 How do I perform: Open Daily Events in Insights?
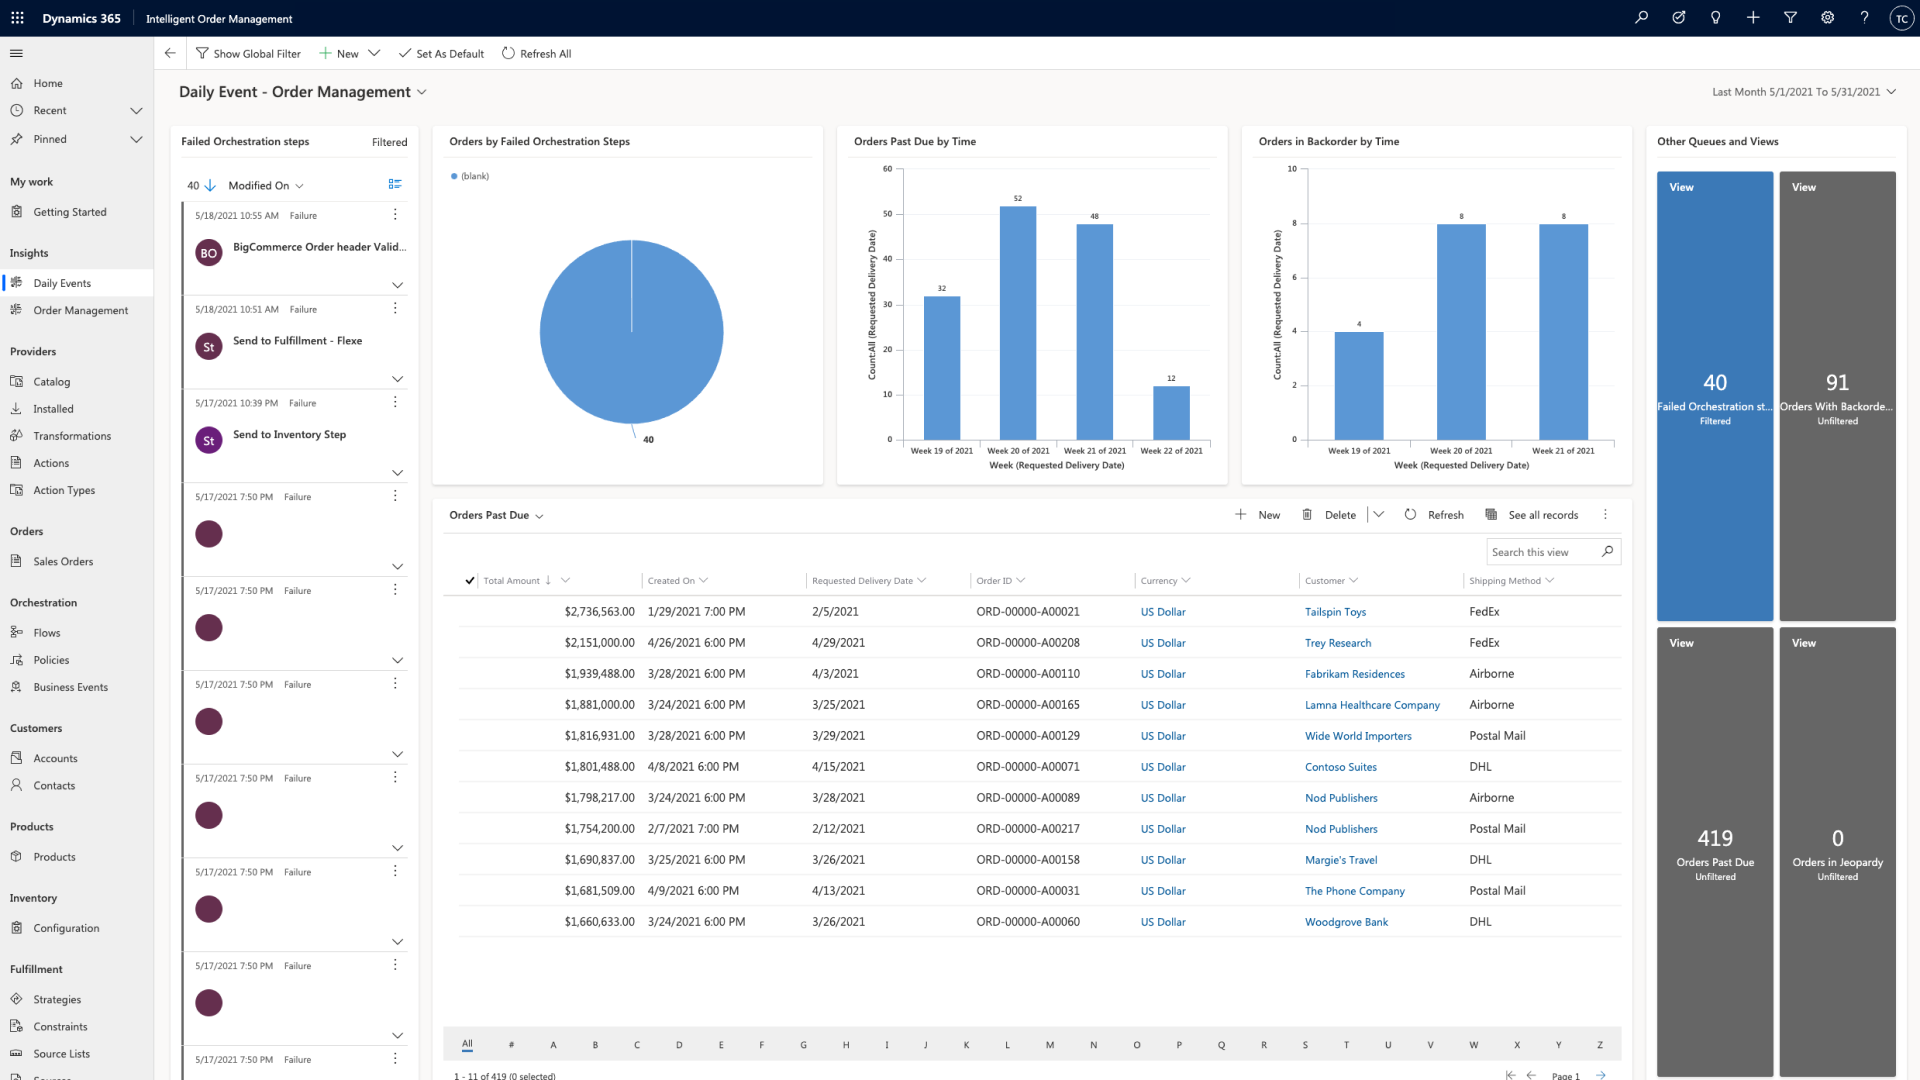[x=62, y=284]
